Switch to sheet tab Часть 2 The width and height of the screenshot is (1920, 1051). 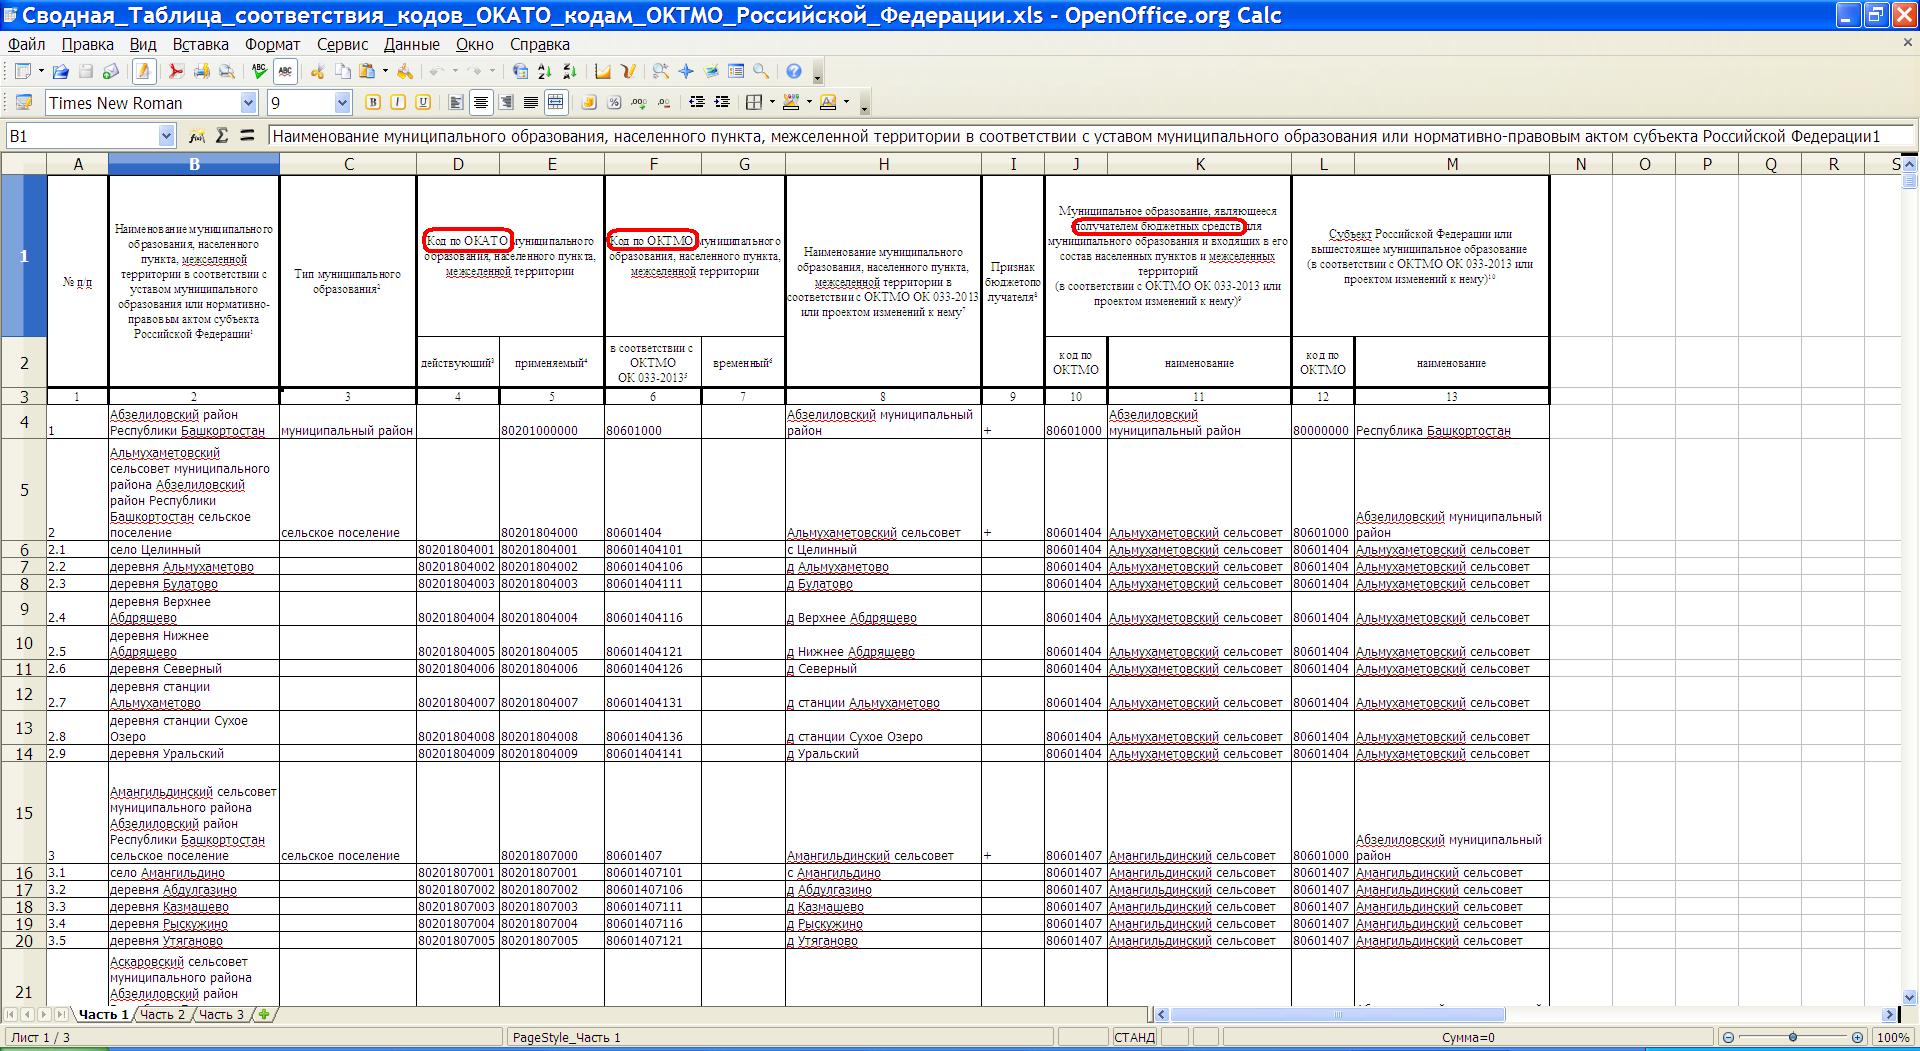click(x=162, y=1014)
